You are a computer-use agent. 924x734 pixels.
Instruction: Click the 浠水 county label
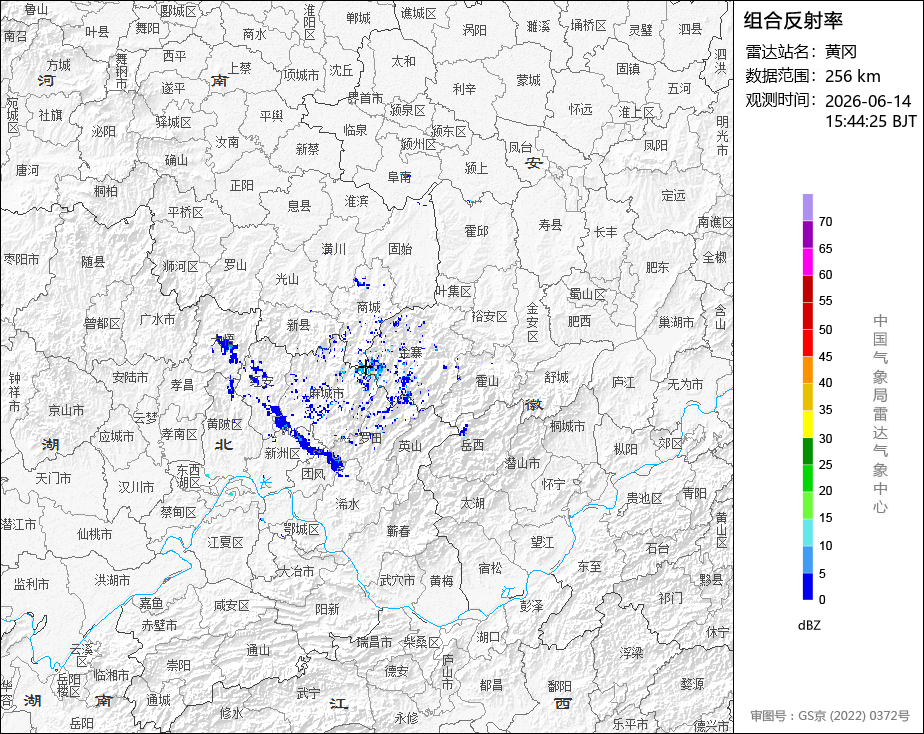tap(347, 504)
